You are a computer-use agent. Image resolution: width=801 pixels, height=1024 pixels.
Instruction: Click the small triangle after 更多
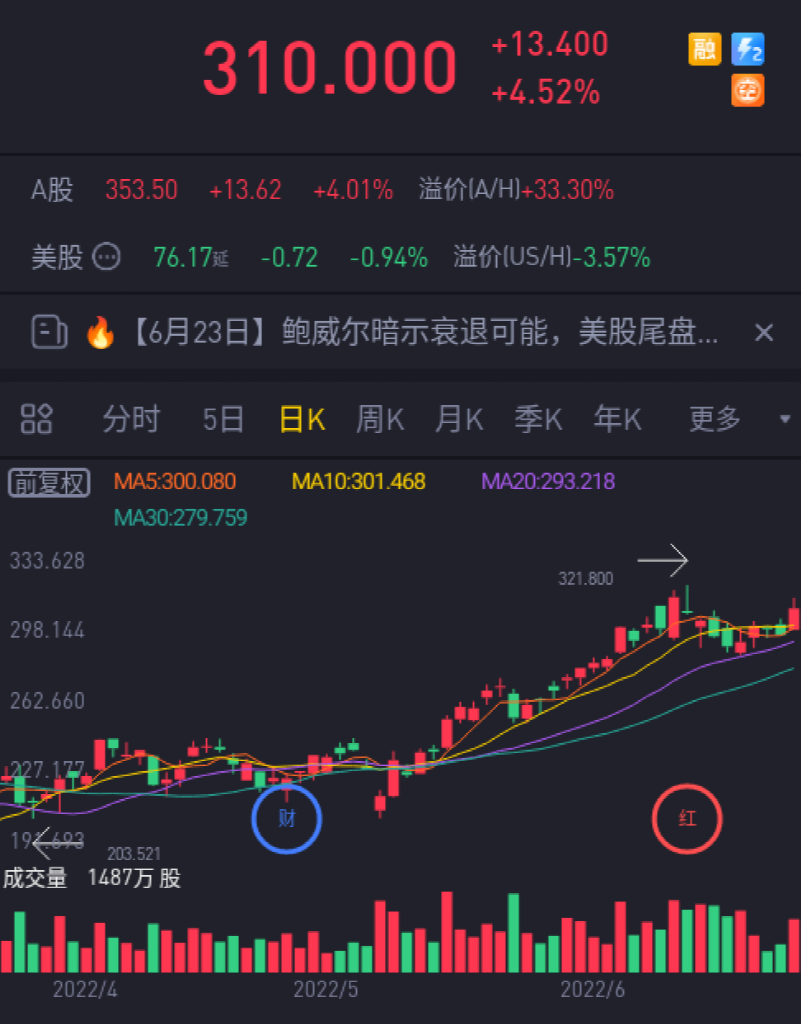(x=785, y=419)
